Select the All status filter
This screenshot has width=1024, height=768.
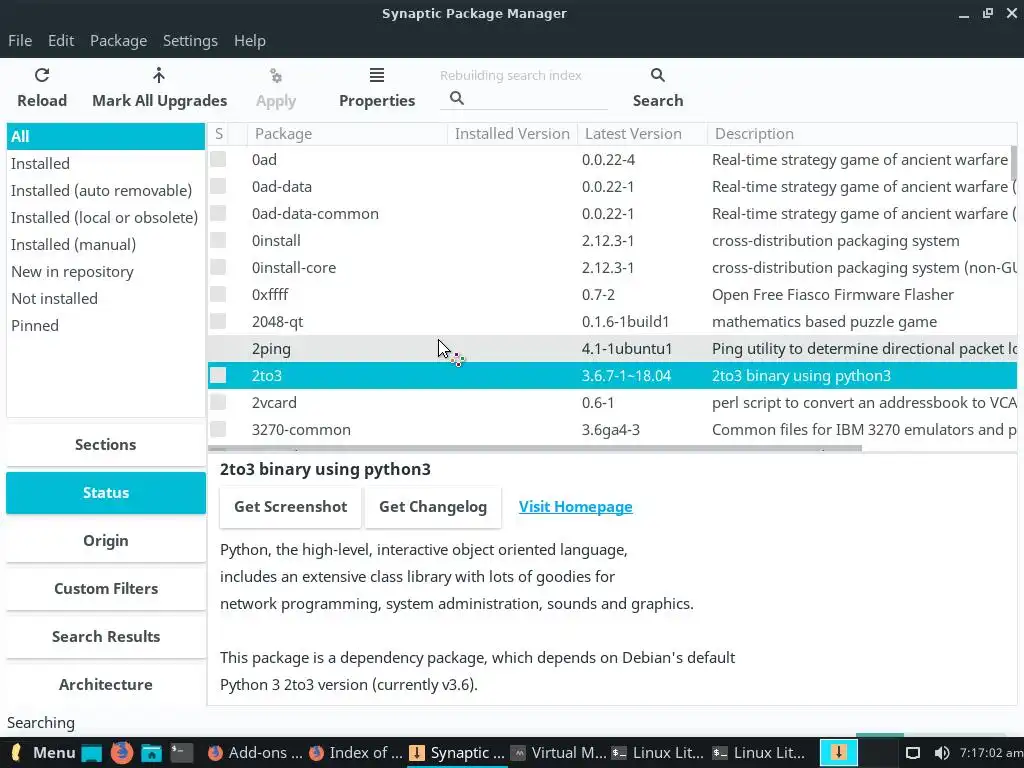[106, 136]
